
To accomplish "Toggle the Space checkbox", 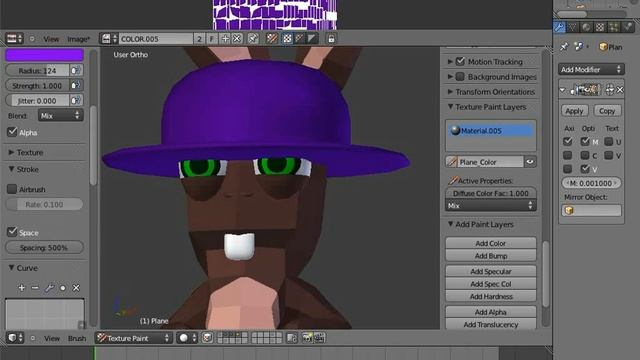I will click(x=12, y=232).
